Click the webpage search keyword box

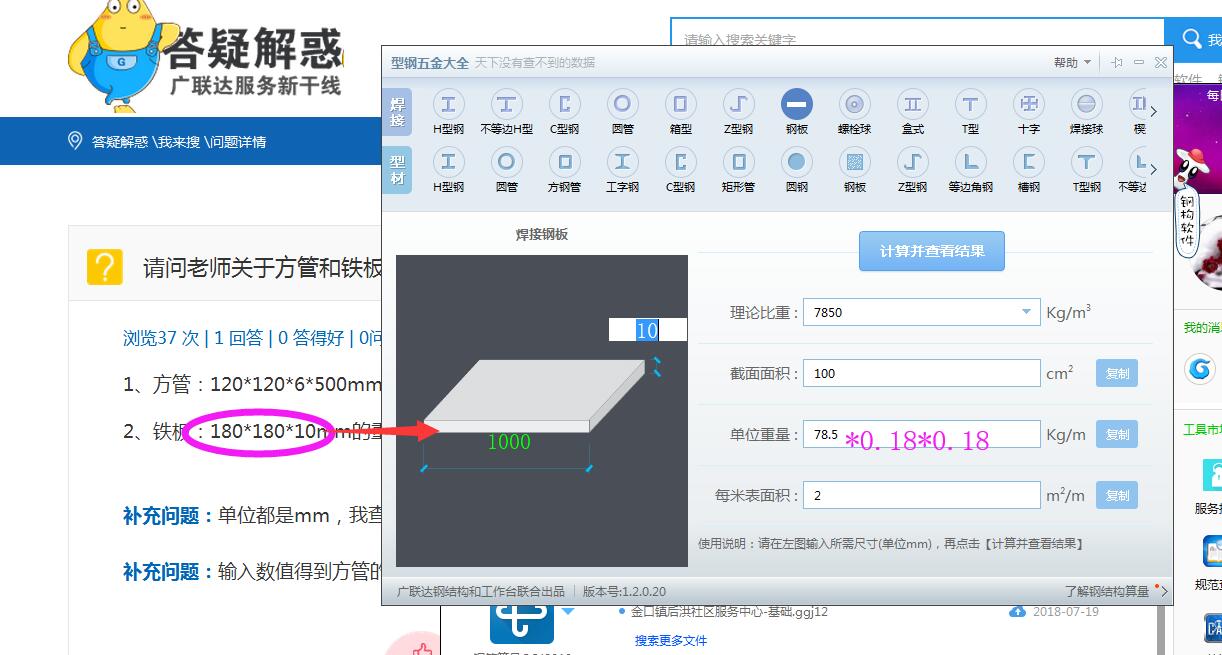point(917,40)
